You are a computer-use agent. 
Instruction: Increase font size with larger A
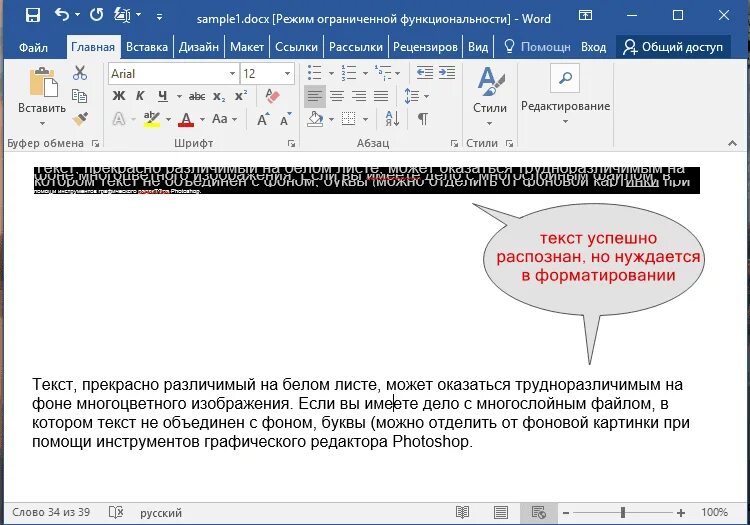[263, 119]
